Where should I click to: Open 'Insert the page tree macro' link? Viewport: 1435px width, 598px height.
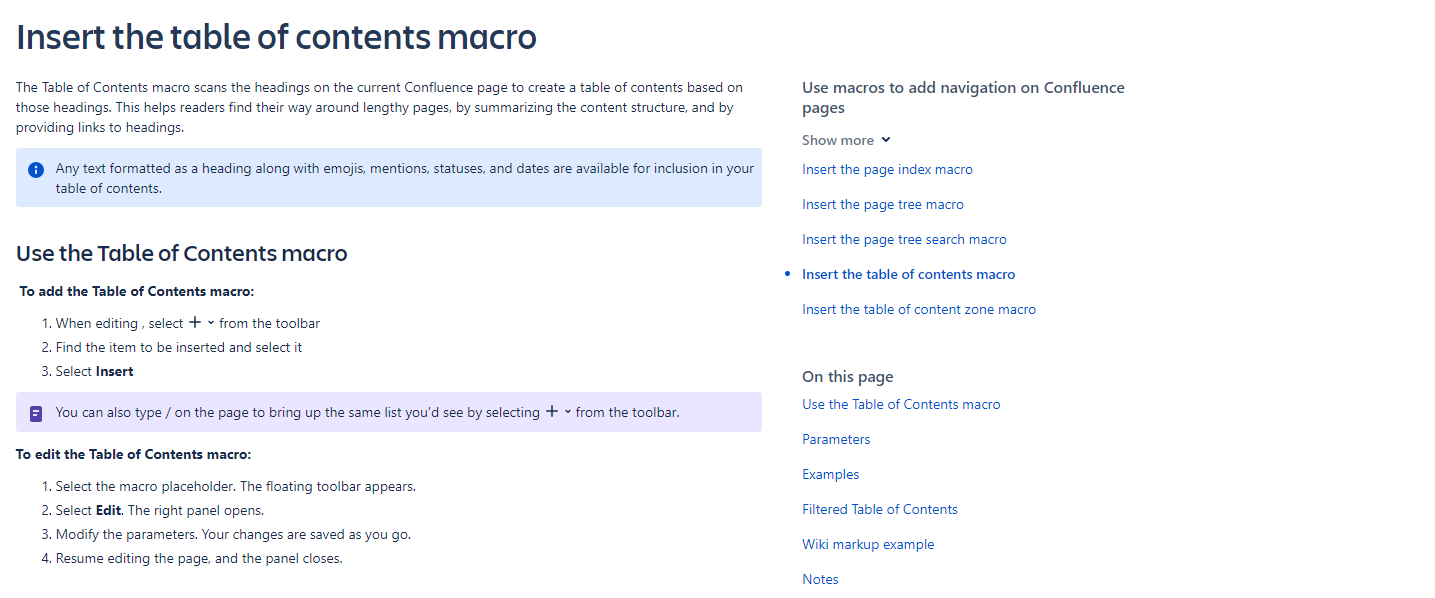[883, 204]
